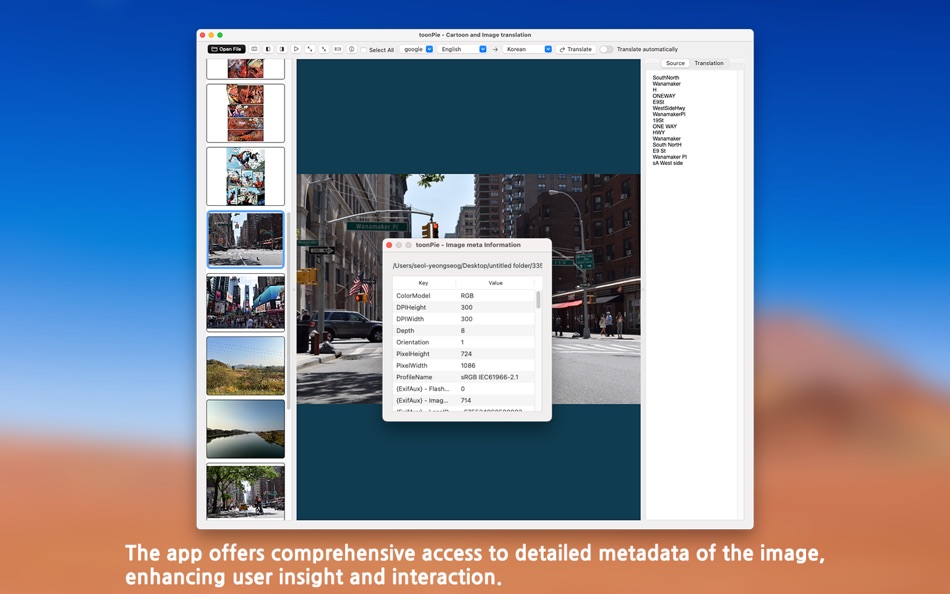Check the Select All checkbox
The image size is (950, 594).
(364, 50)
